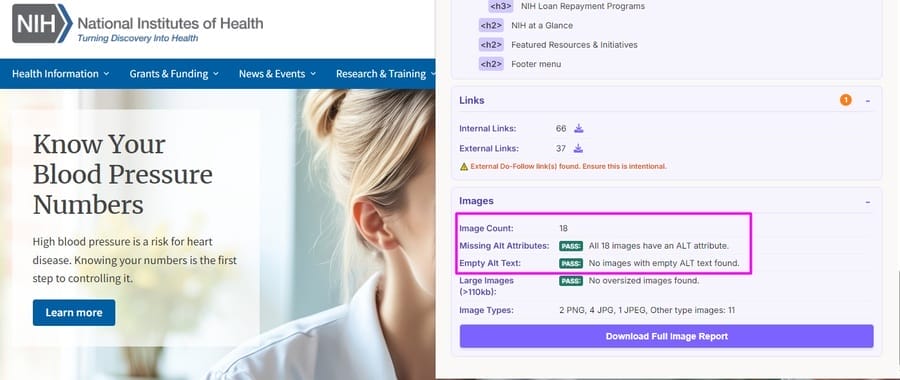Click the Know Your Blood Pressure Numbers heading
Viewport: 900px width, 380px height.
pyautogui.click(x=122, y=175)
